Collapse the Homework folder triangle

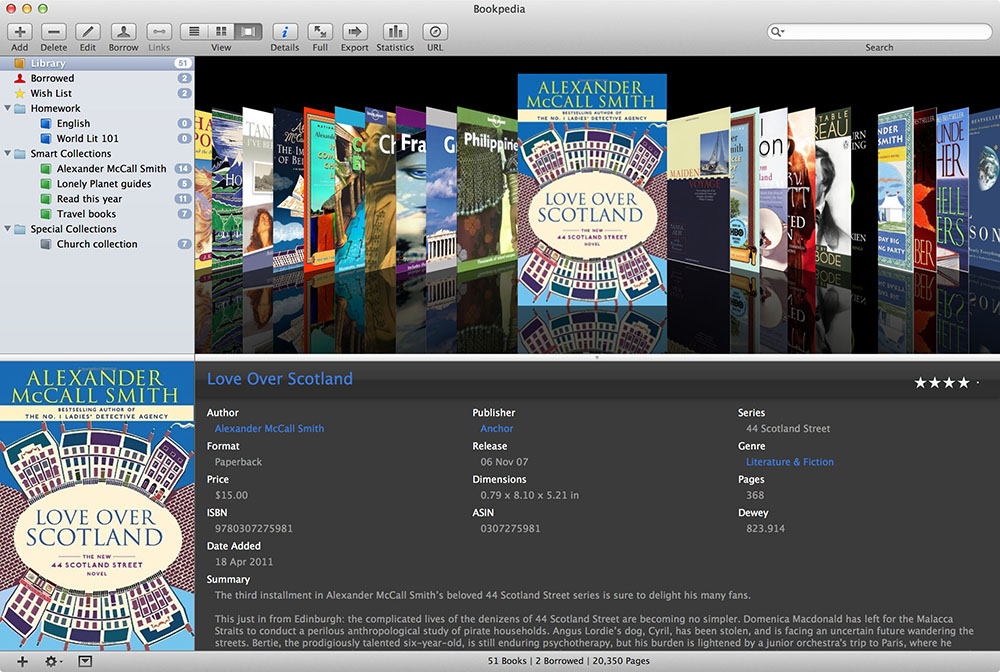click(x=8, y=108)
